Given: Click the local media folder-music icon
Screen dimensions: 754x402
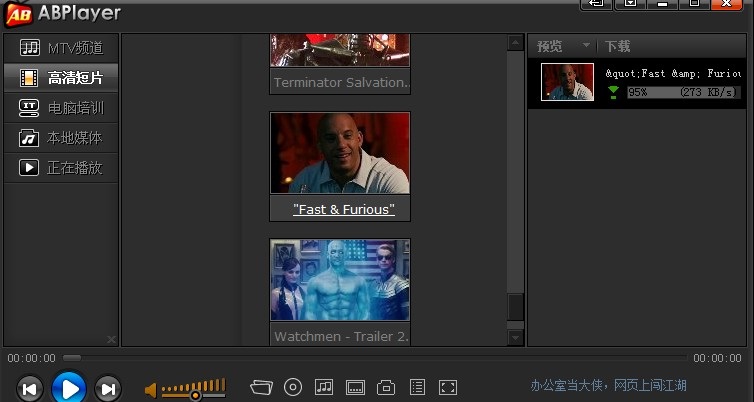Looking at the screenshot, I should point(29,138).
